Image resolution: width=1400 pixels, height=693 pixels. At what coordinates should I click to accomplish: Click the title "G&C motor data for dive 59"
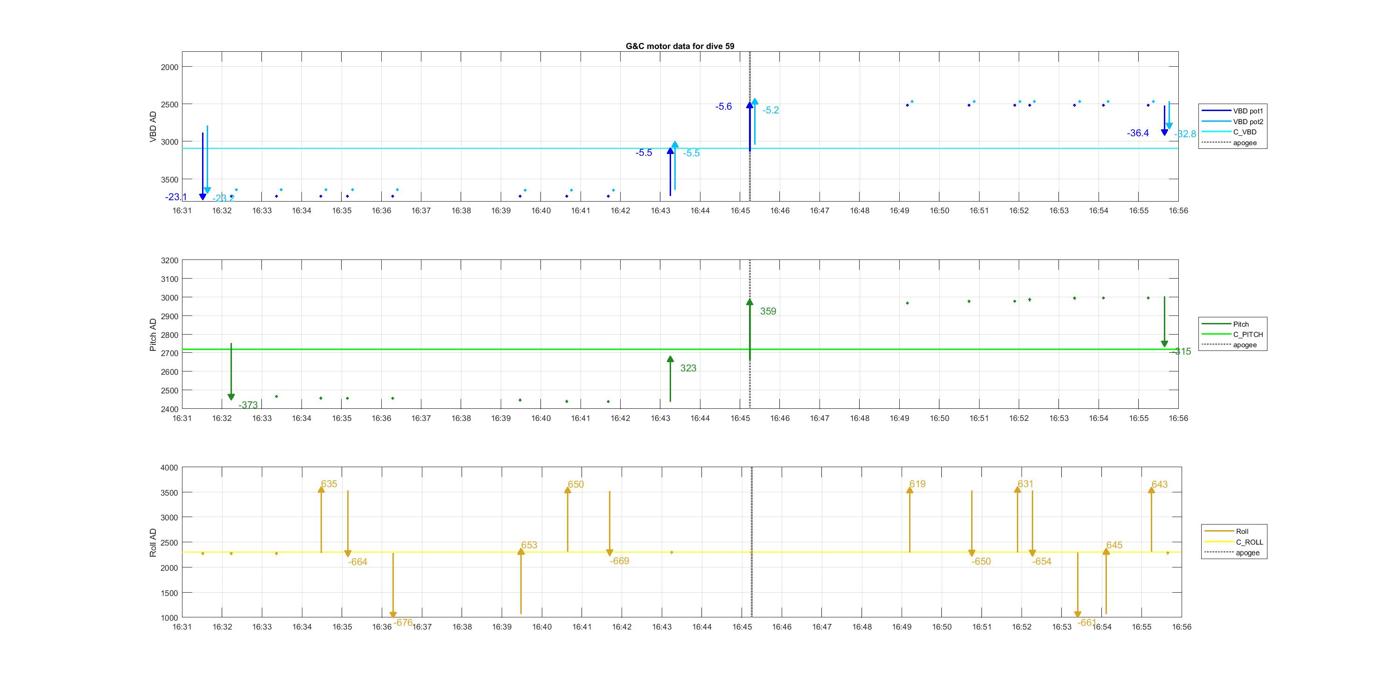pos(680,46)
